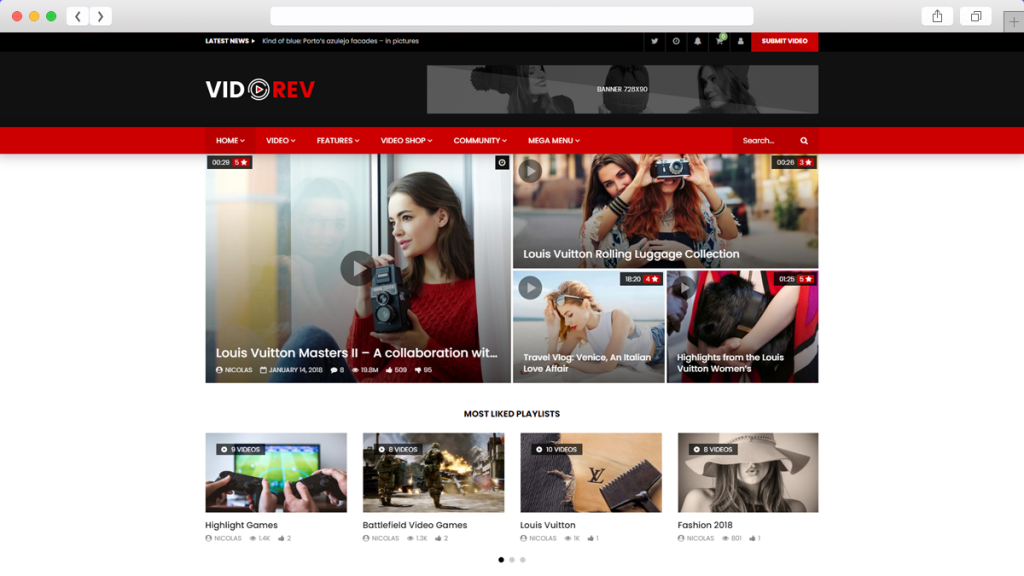Submit search with magnifier icon
The image size is (1024, 576).
point(804,140)
